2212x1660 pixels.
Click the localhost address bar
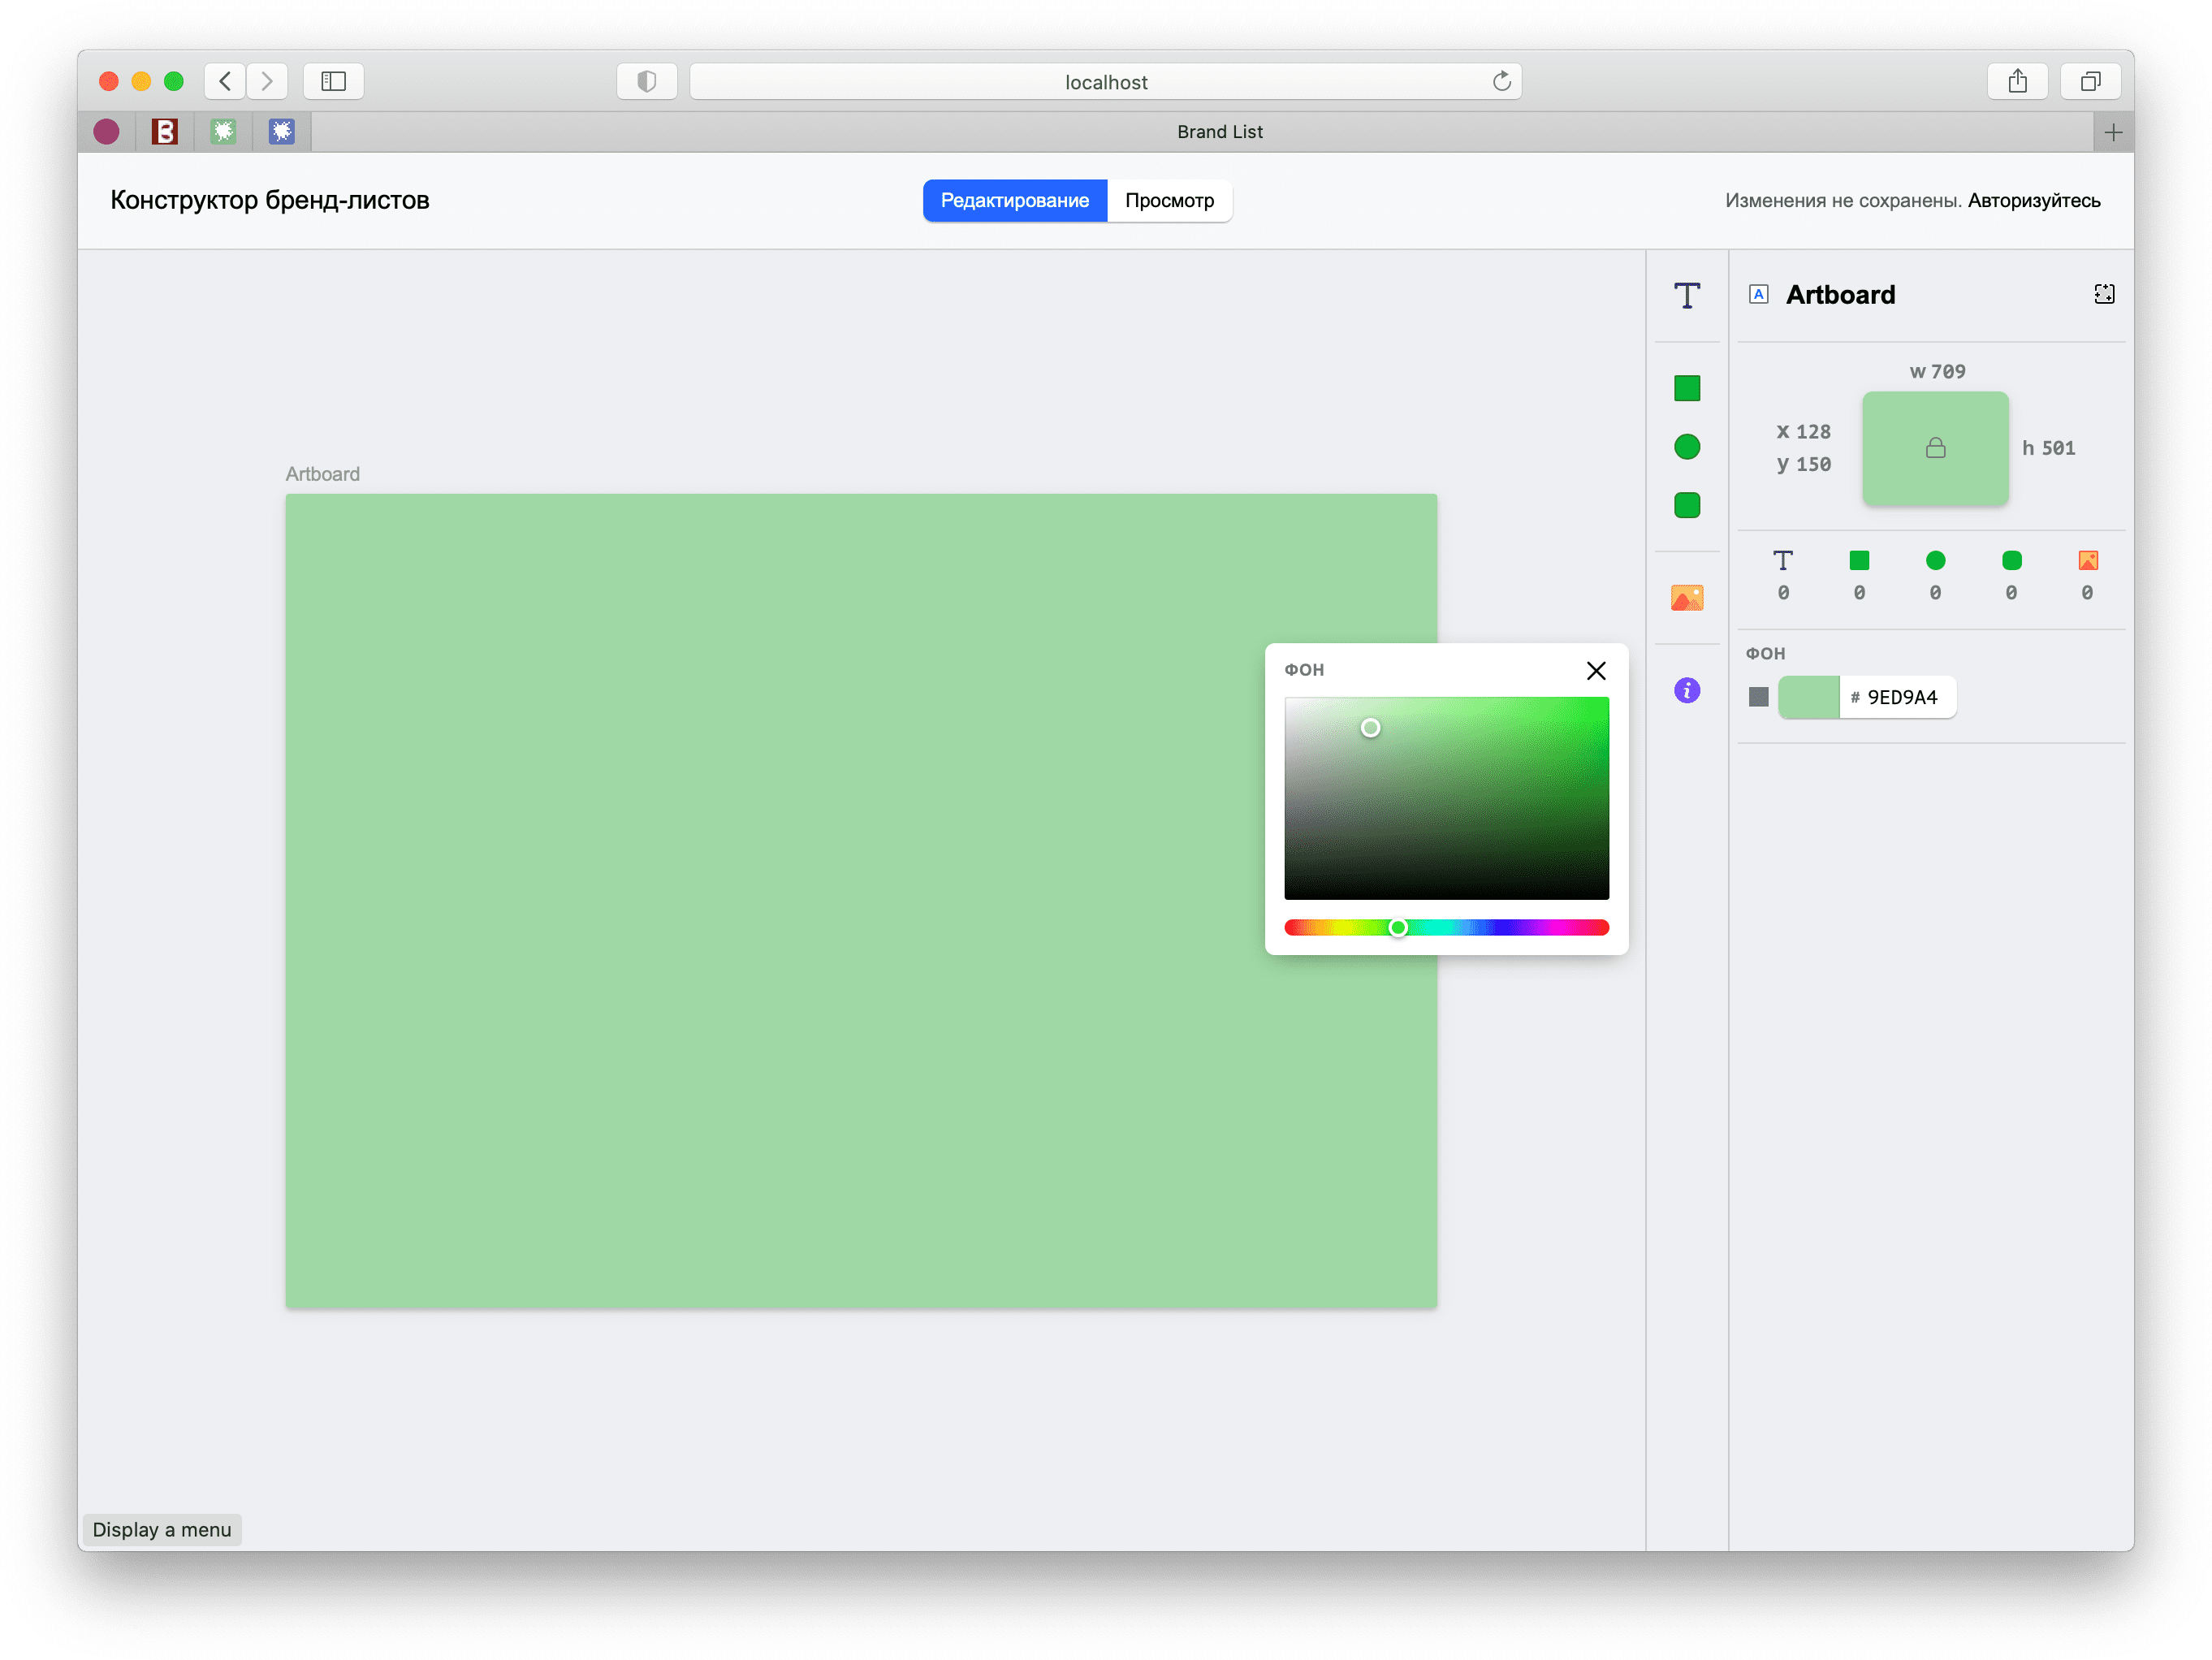[x=1105, y=81]
